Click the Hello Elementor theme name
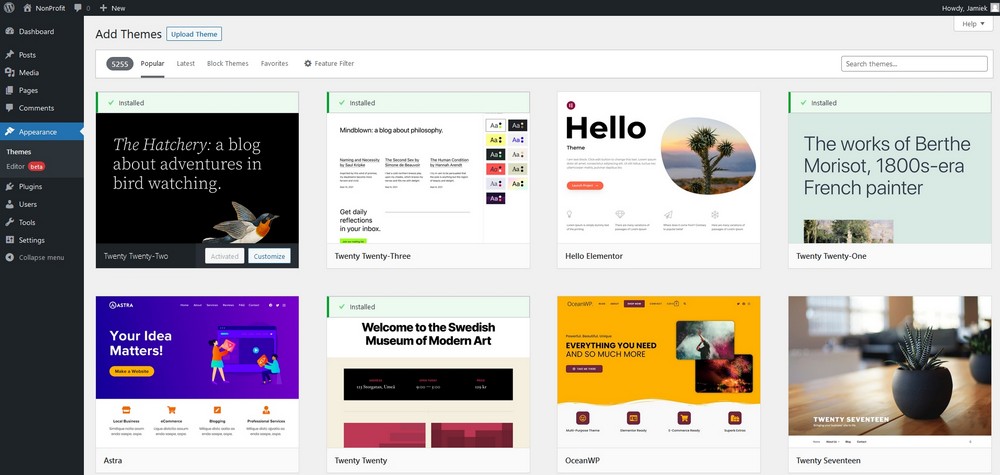 pos(594,256)
